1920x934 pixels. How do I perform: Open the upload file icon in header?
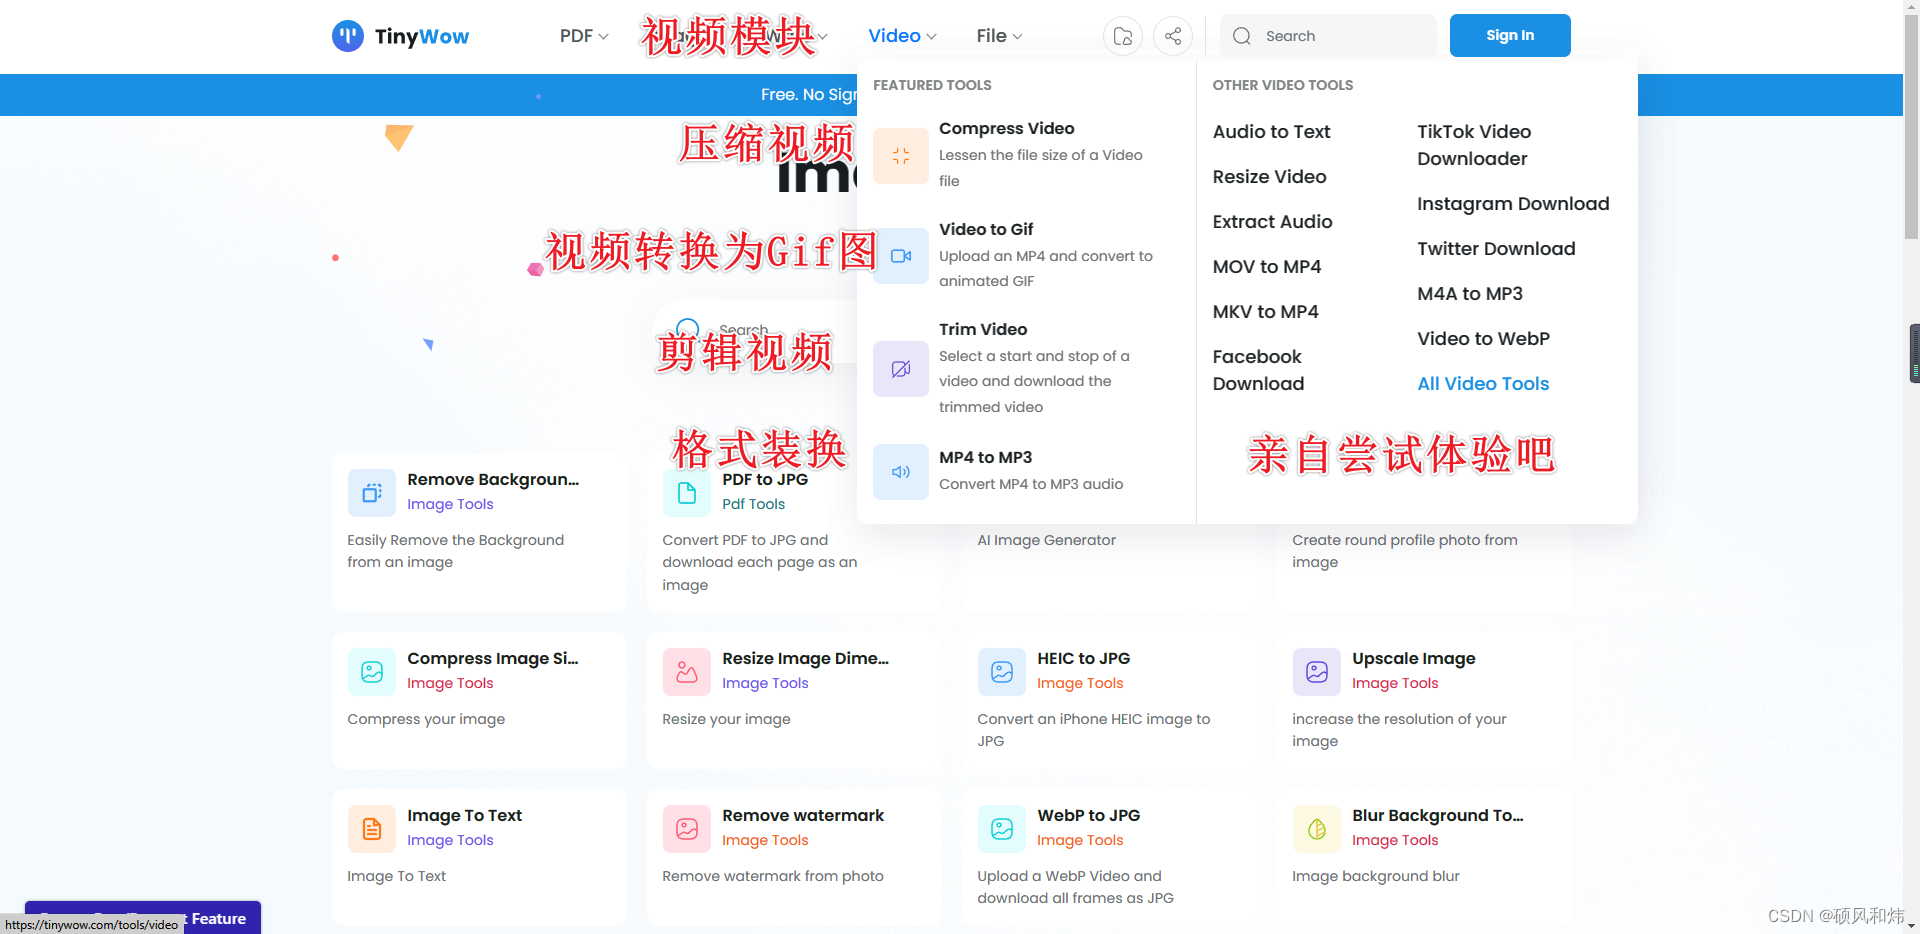[x=1122, y=36]
